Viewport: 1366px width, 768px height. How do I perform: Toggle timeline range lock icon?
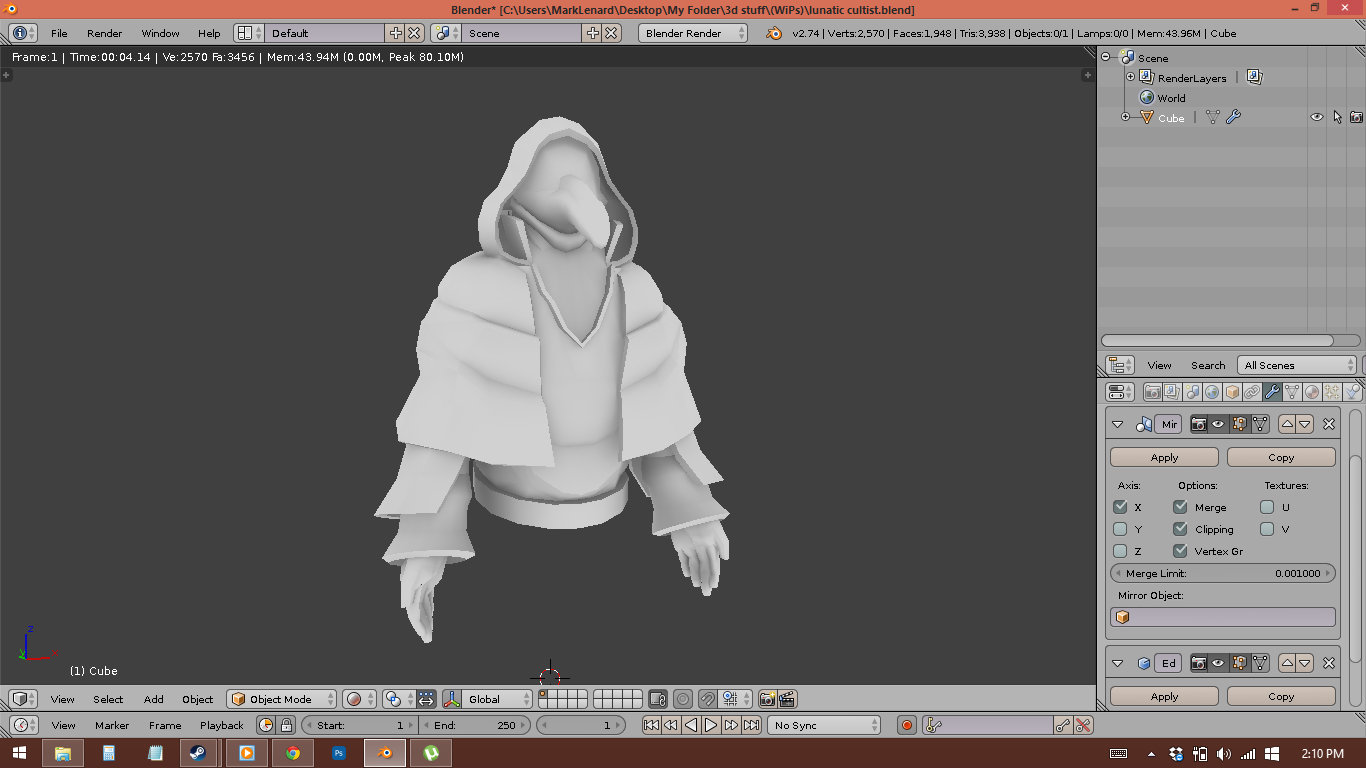click(286, 725)
